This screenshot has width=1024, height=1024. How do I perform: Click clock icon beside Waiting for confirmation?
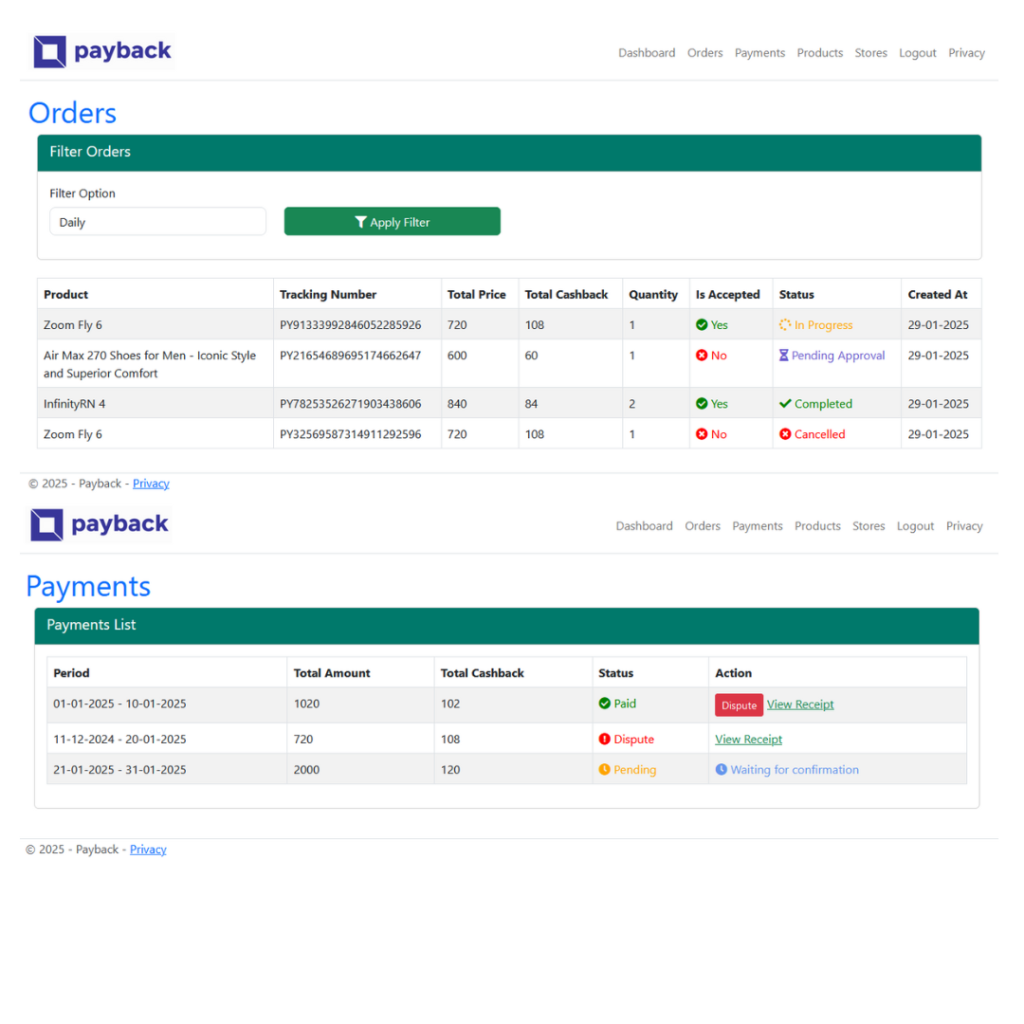pos(721,769)
